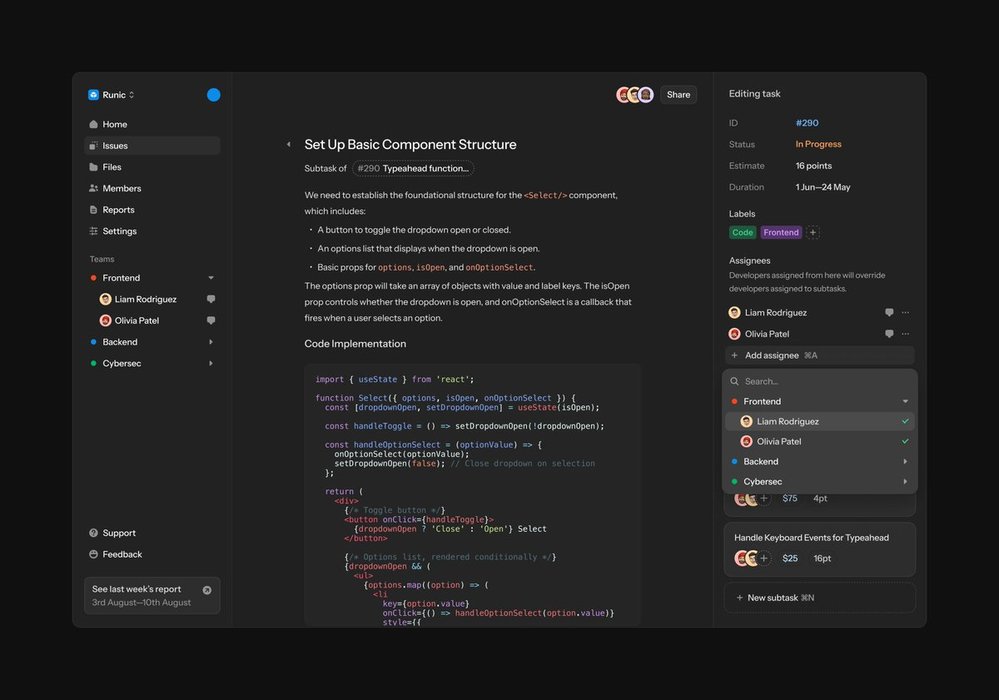Click arrow icon on last week's report card

tap(207, 590)
